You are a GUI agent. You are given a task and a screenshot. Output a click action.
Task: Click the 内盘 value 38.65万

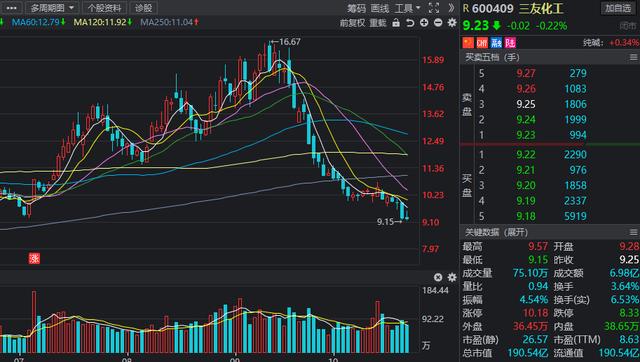(622, 326)
